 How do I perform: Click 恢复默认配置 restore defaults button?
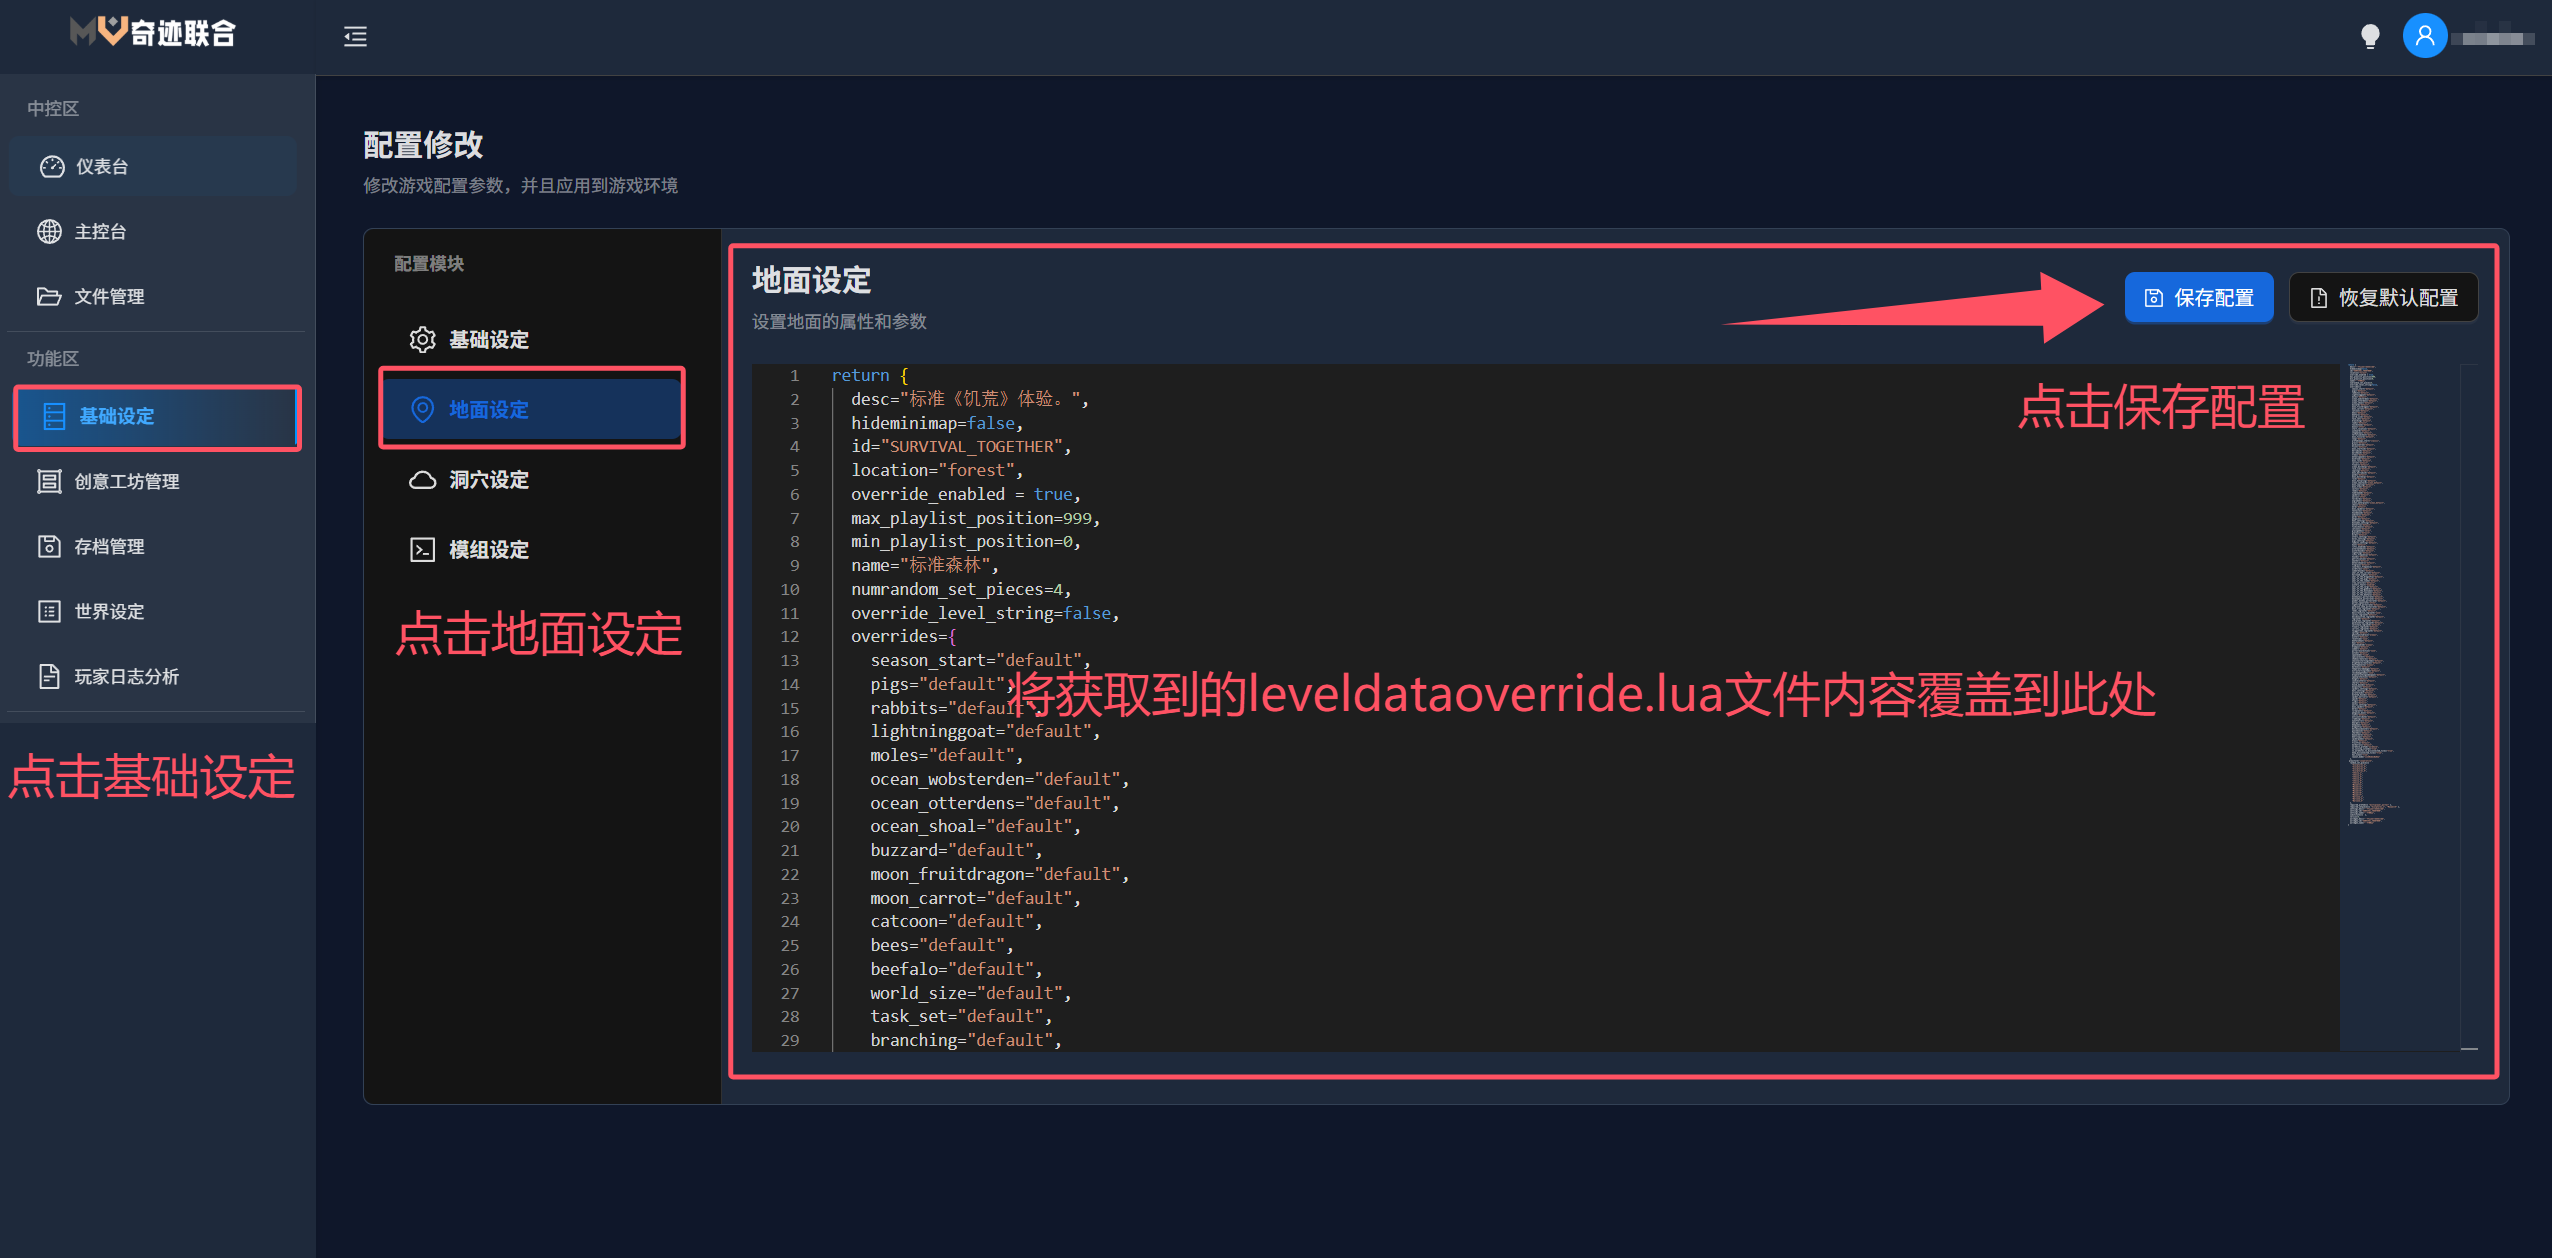2383,298
